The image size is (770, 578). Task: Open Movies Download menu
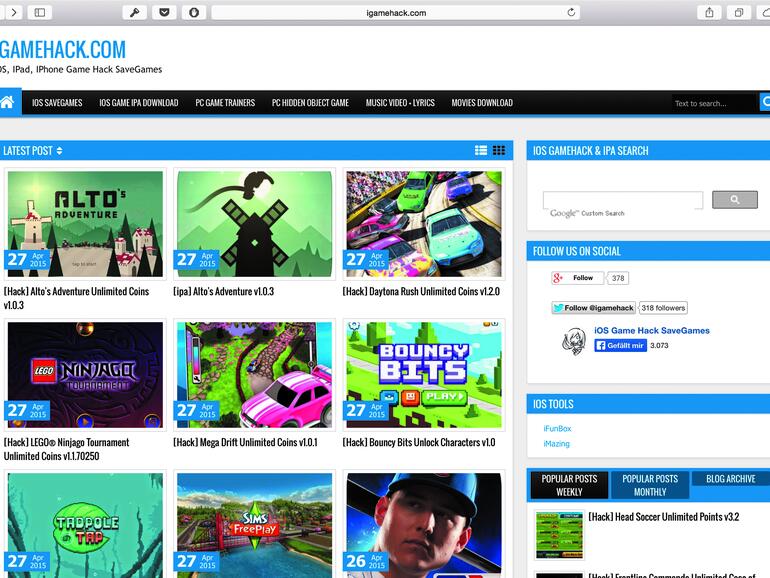coord(482,103)
